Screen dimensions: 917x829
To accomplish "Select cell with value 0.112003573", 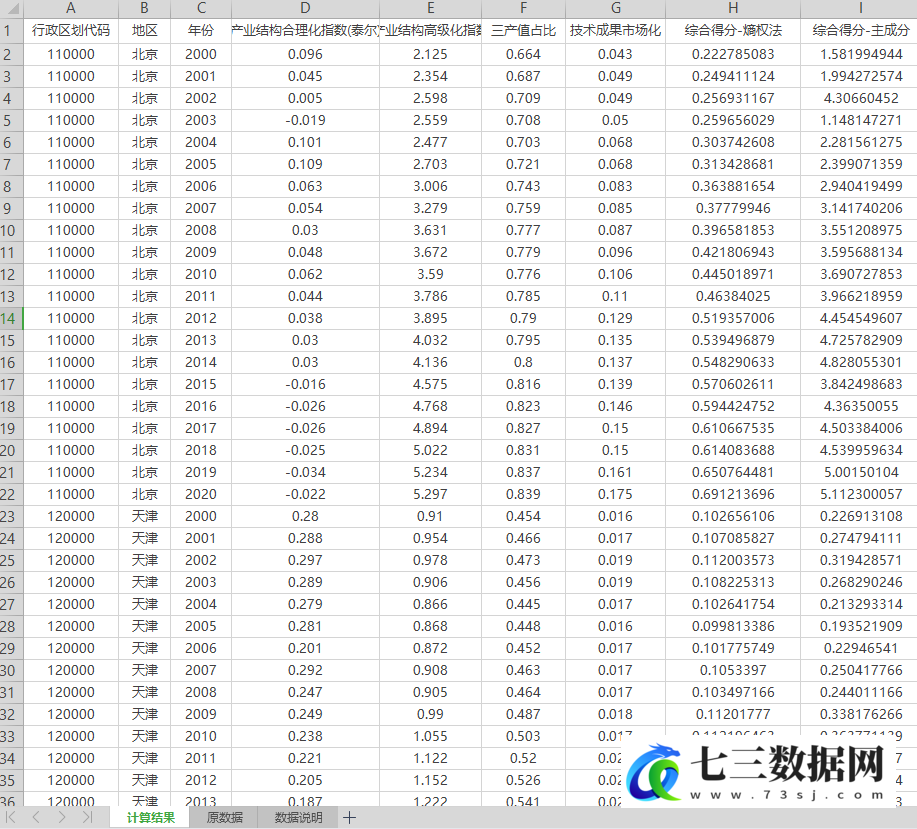I will 733,561.
